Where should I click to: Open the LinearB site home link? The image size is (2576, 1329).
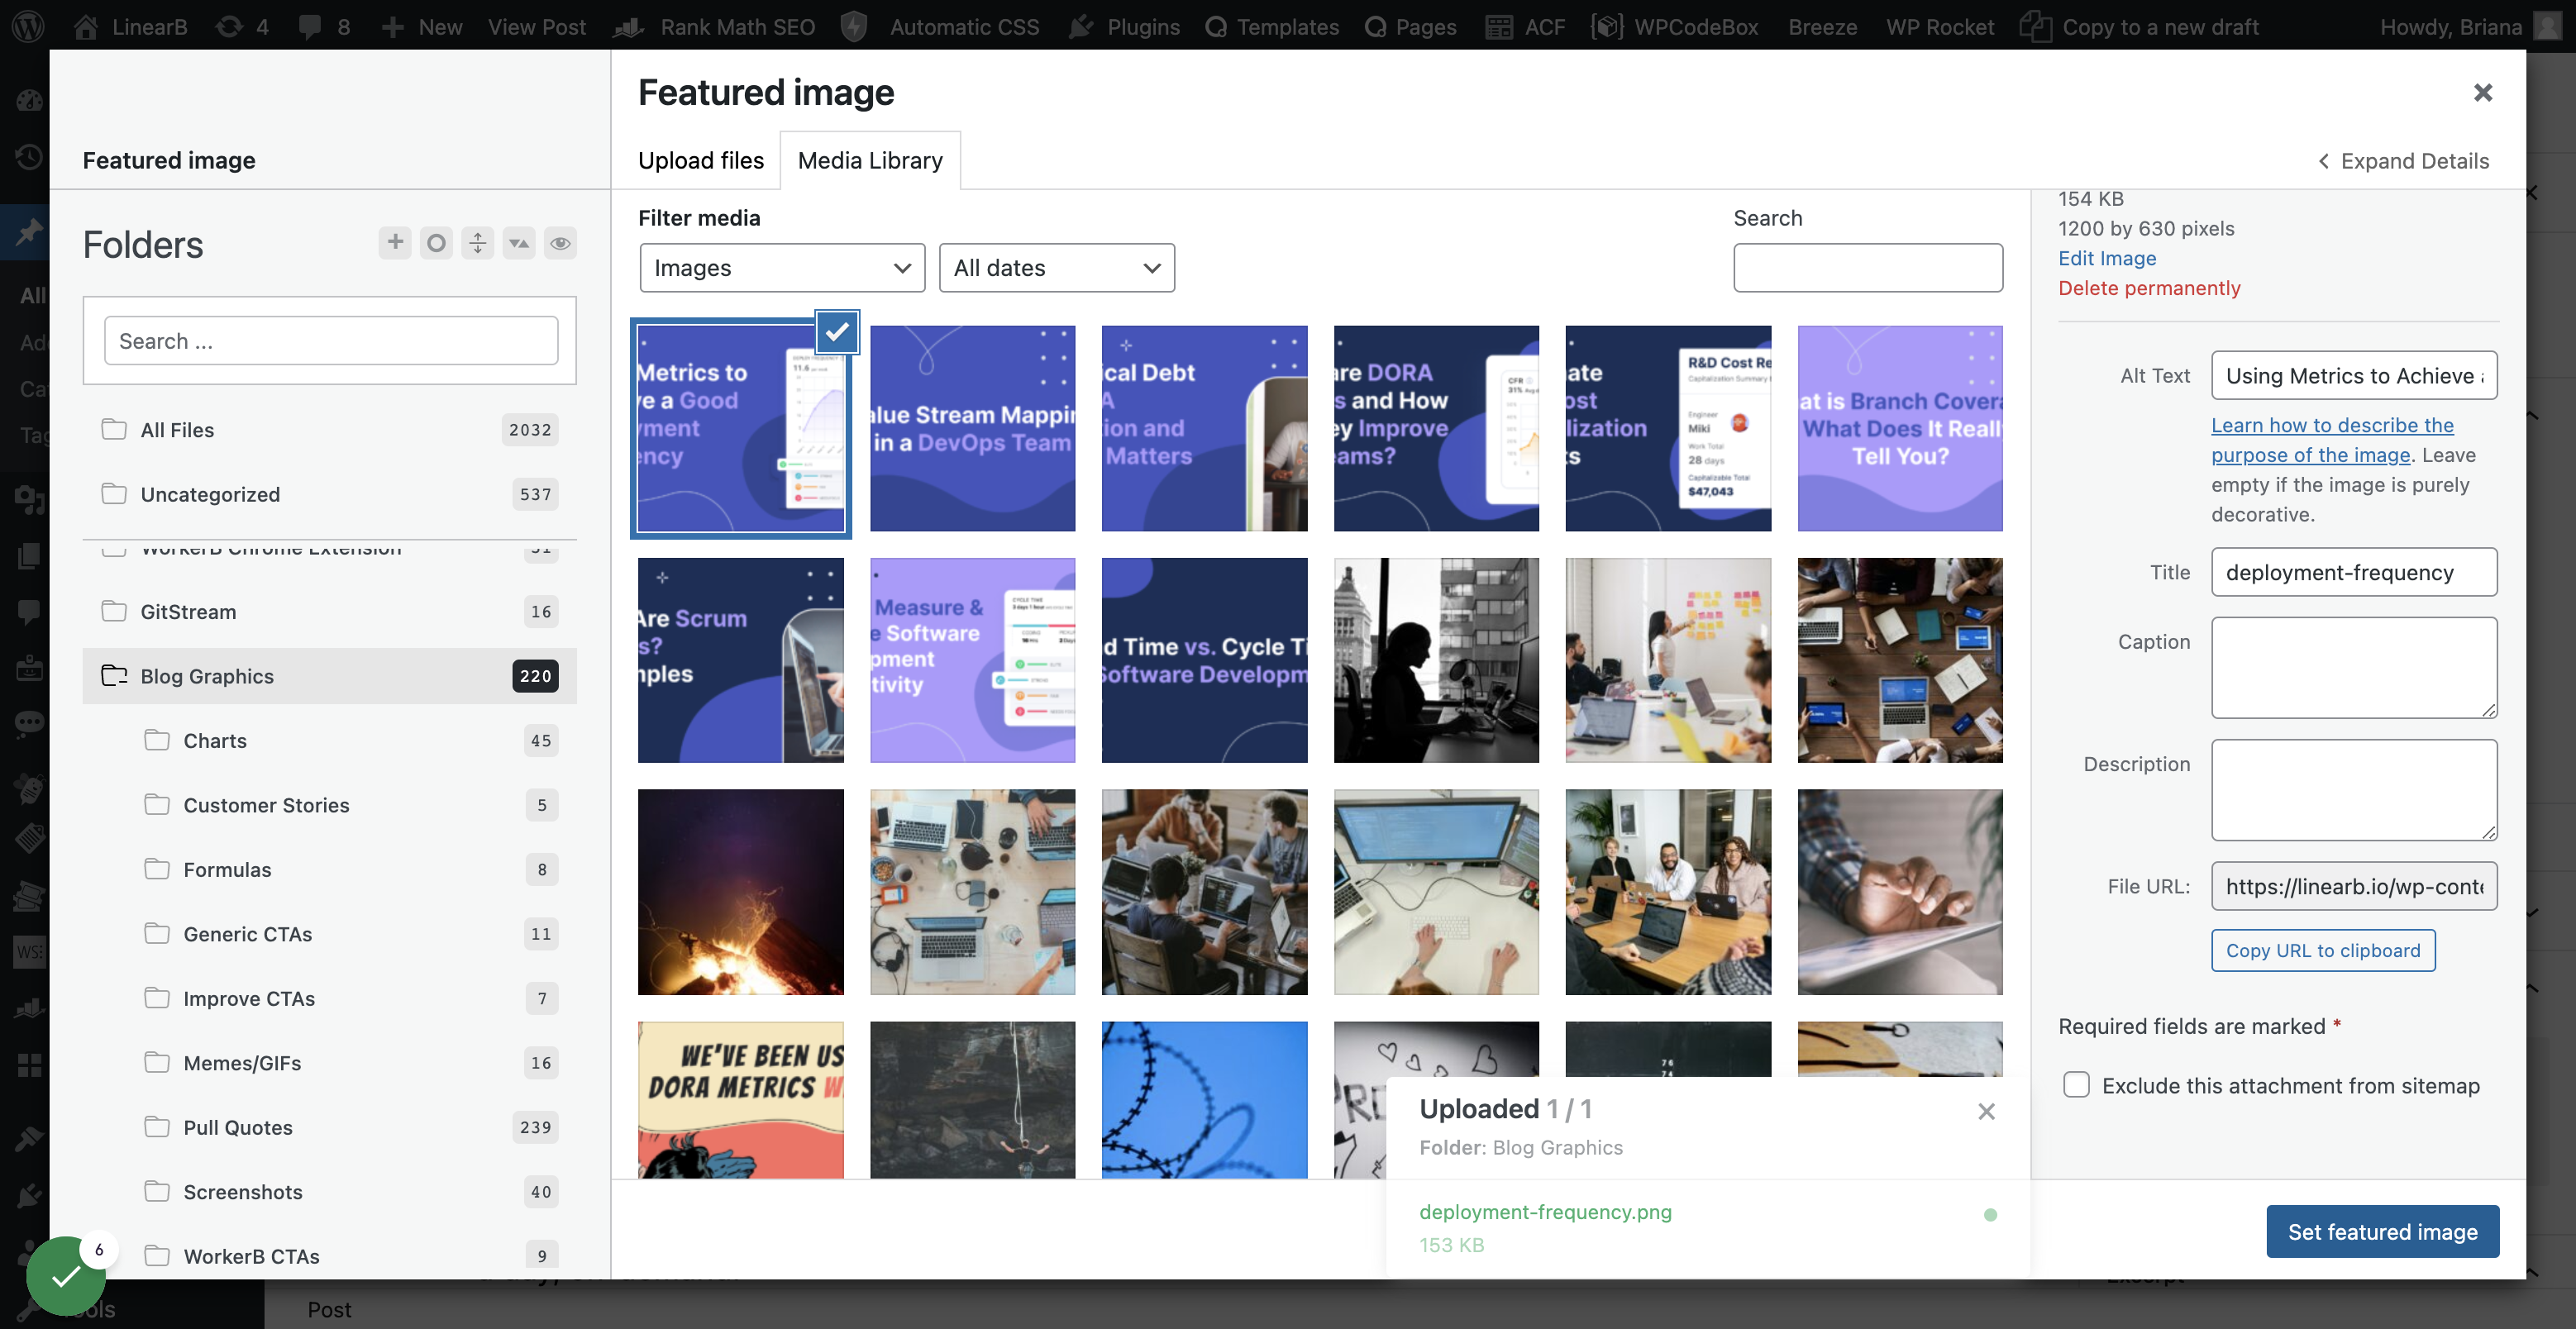[130, 26]
